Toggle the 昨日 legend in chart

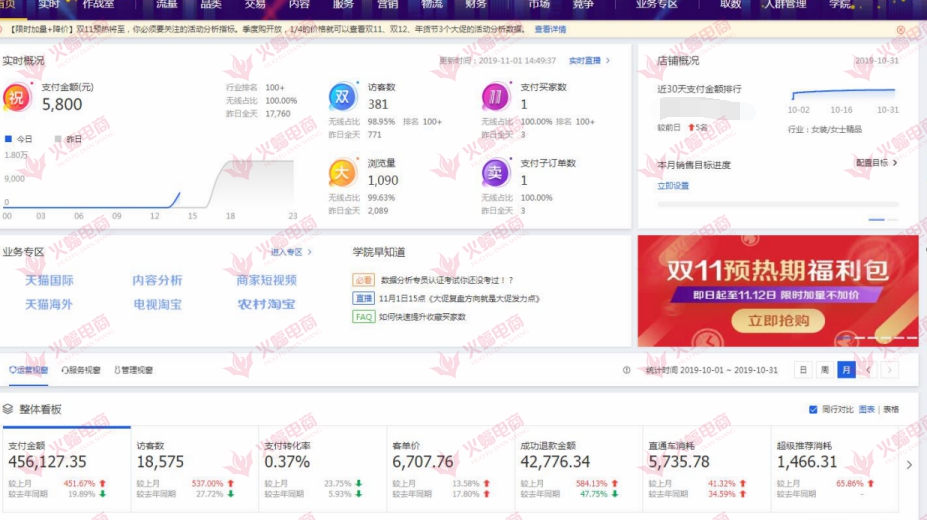click(67, 139)
